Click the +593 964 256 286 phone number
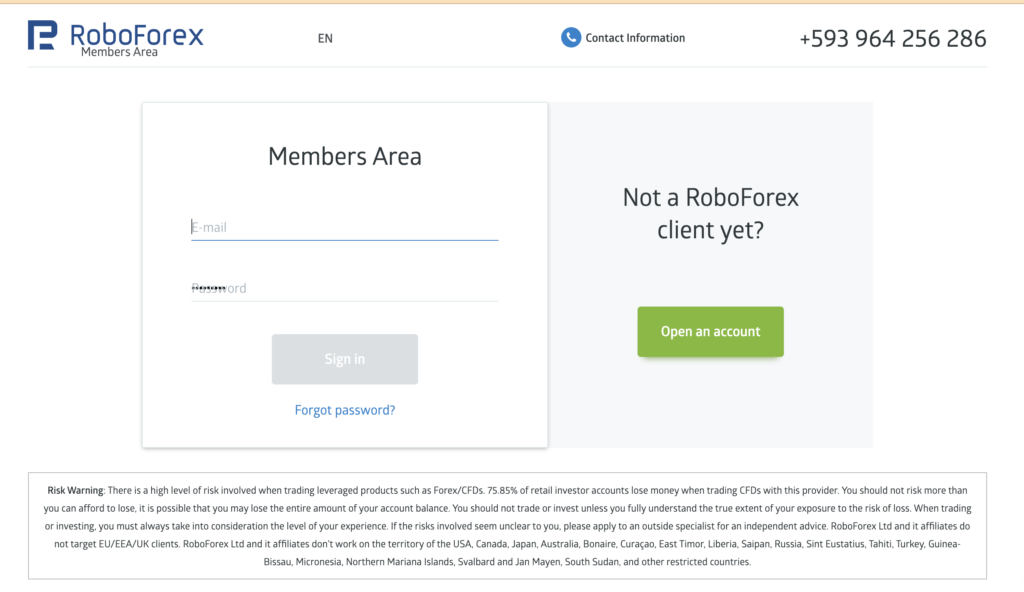The image size is (1024, 592). click(893, 39)
